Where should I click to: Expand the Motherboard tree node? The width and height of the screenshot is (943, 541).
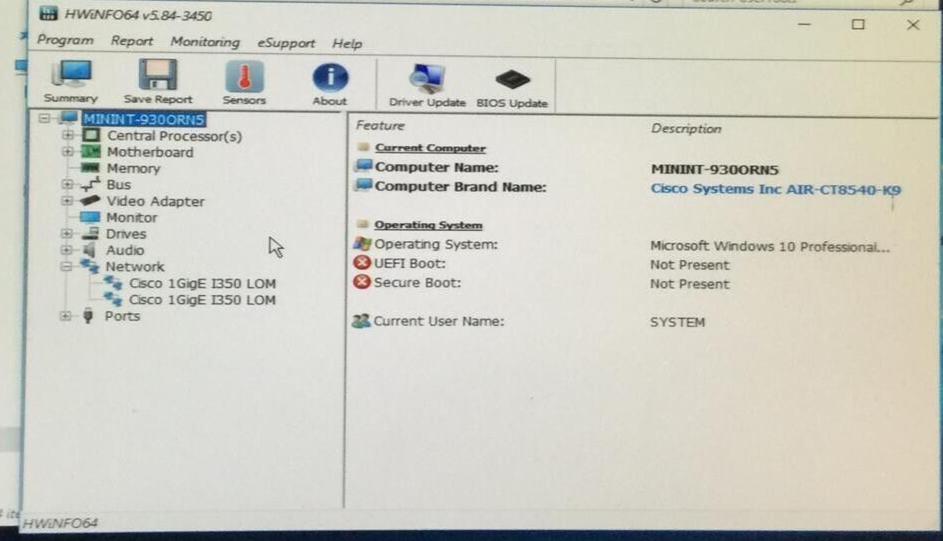(67, 152)
